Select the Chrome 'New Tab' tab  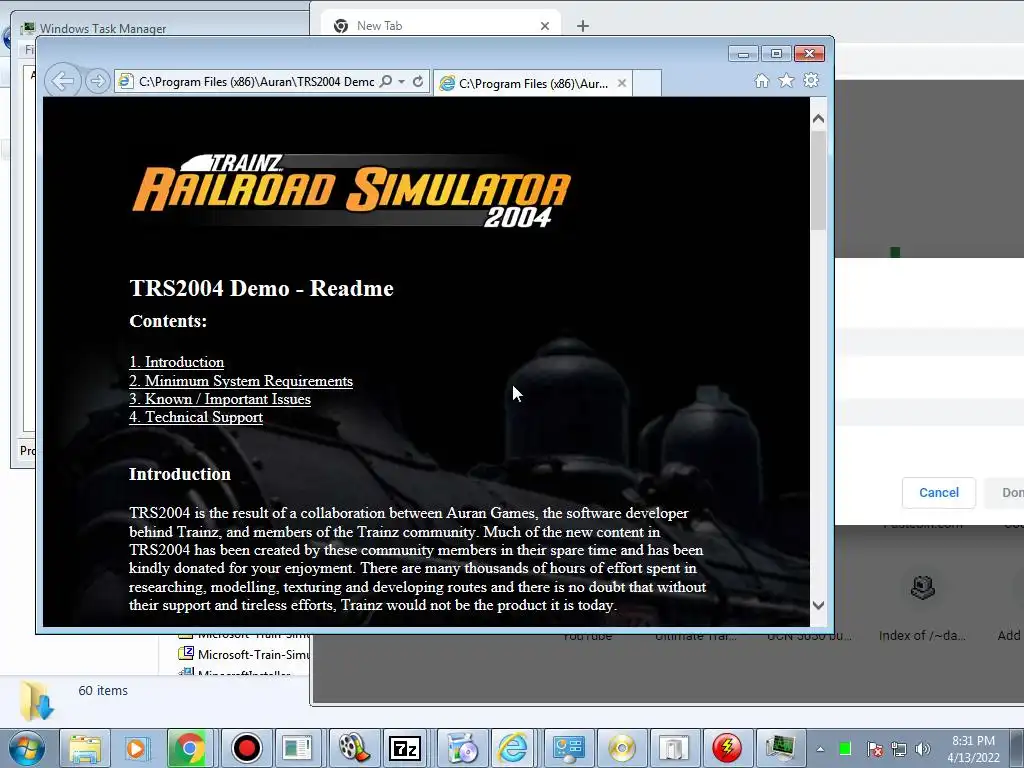[x=441, y=26]
